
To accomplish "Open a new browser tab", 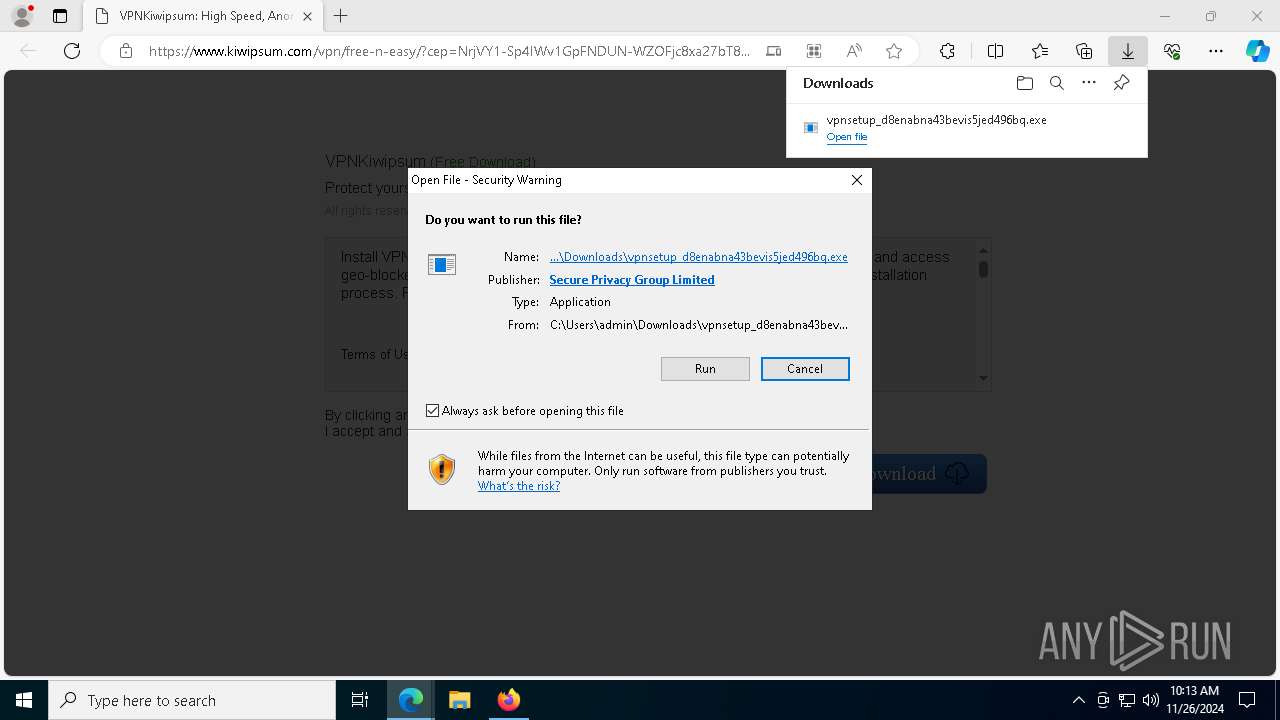I will tap(341, 16).
